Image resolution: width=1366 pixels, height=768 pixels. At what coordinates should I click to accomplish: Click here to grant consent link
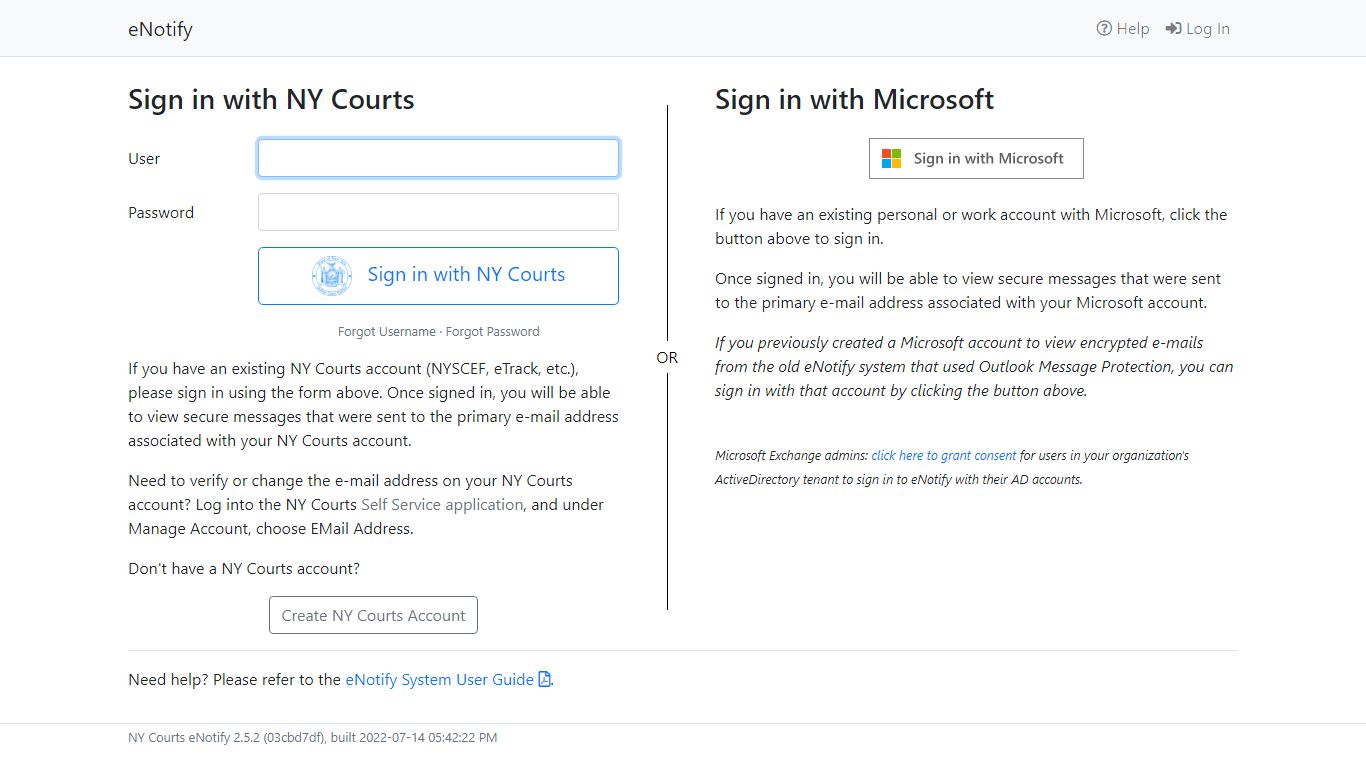pos(944,455)
